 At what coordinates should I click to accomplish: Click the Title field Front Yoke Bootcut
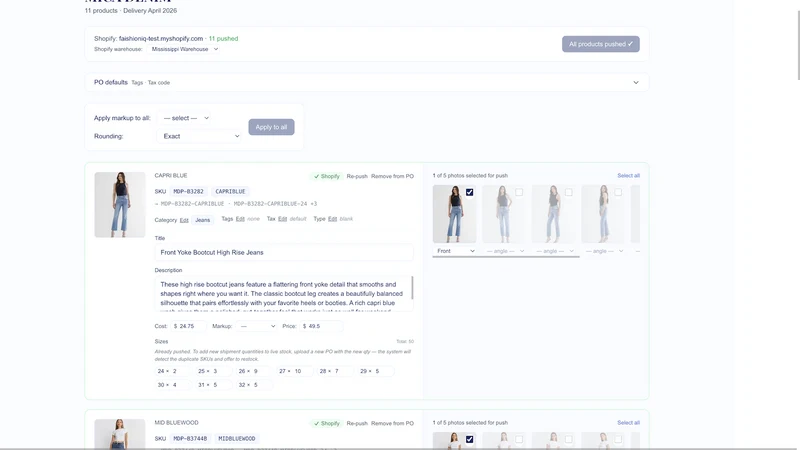tap(284, 253)
